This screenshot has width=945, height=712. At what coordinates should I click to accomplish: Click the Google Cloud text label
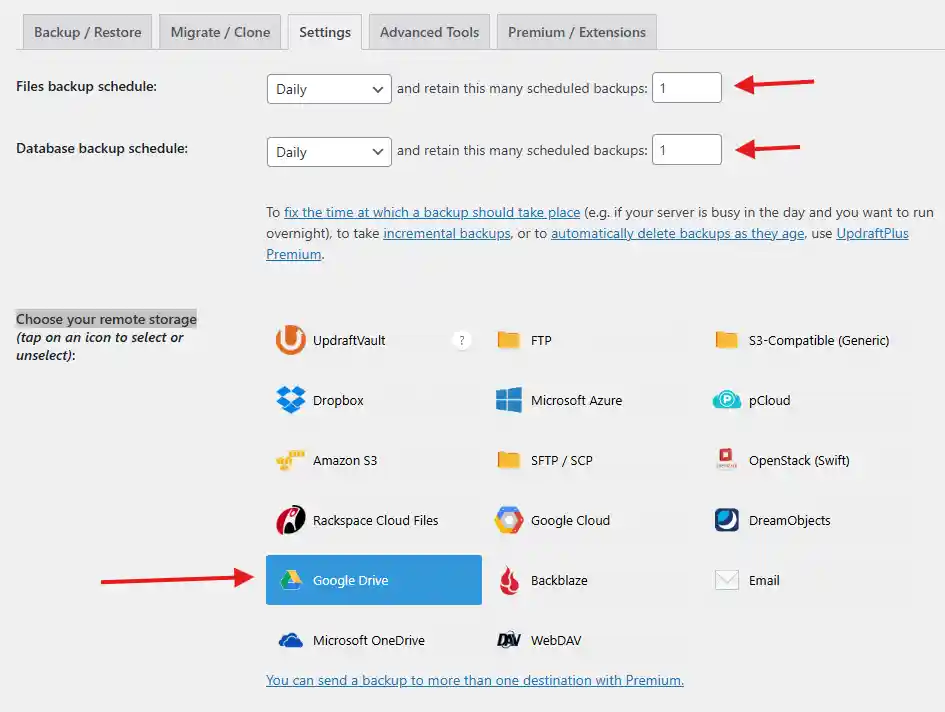click(x=570, y=520)
